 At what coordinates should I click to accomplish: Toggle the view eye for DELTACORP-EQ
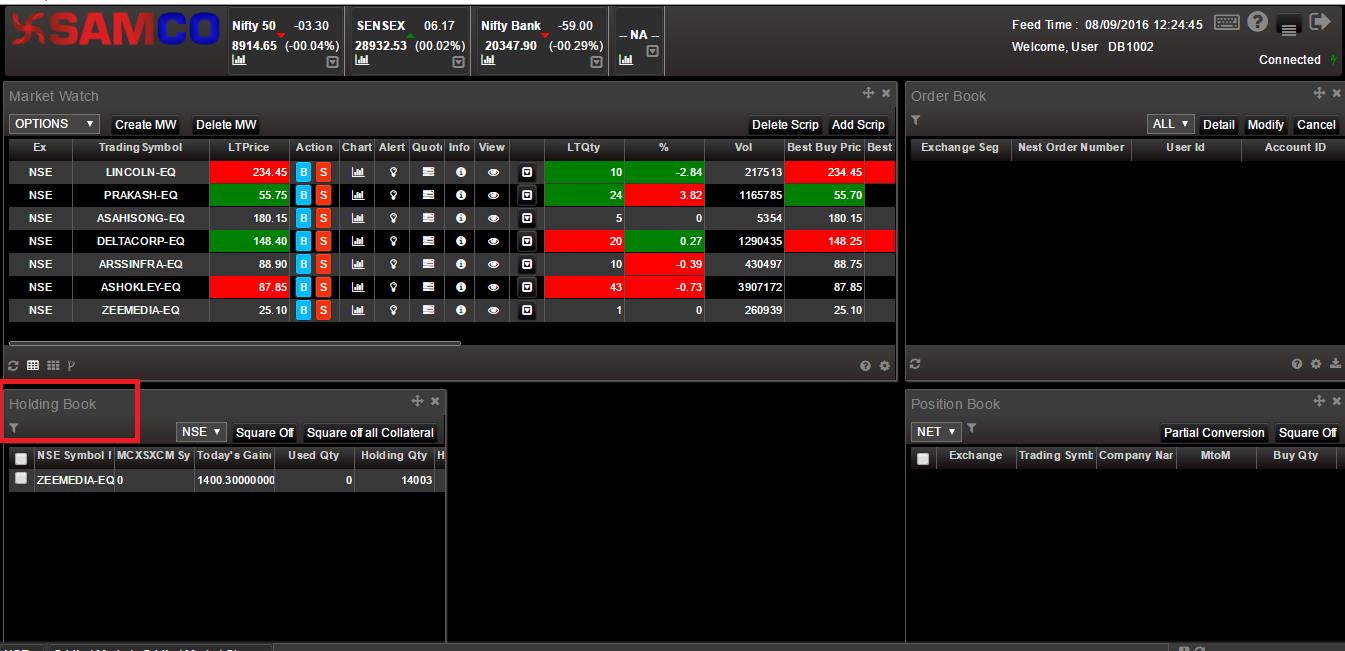pyautogui.click(x=492, y=241)
